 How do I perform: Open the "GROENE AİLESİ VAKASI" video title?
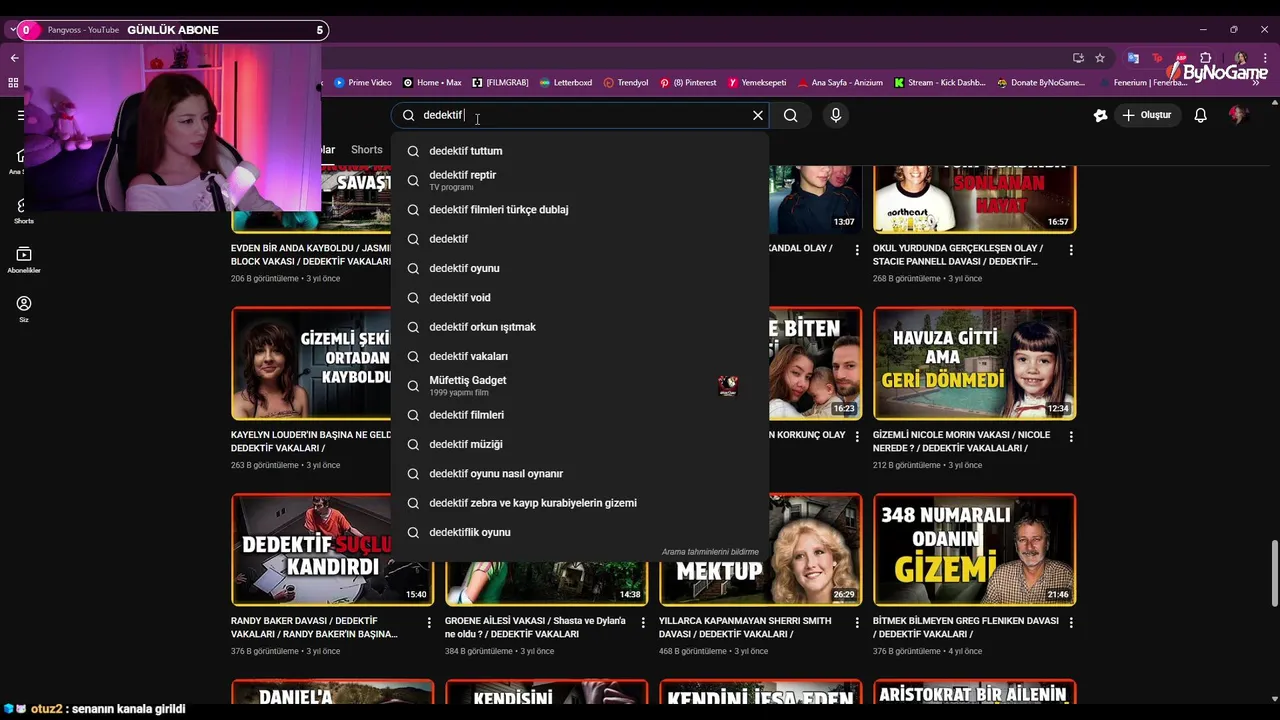coord(535,627)
